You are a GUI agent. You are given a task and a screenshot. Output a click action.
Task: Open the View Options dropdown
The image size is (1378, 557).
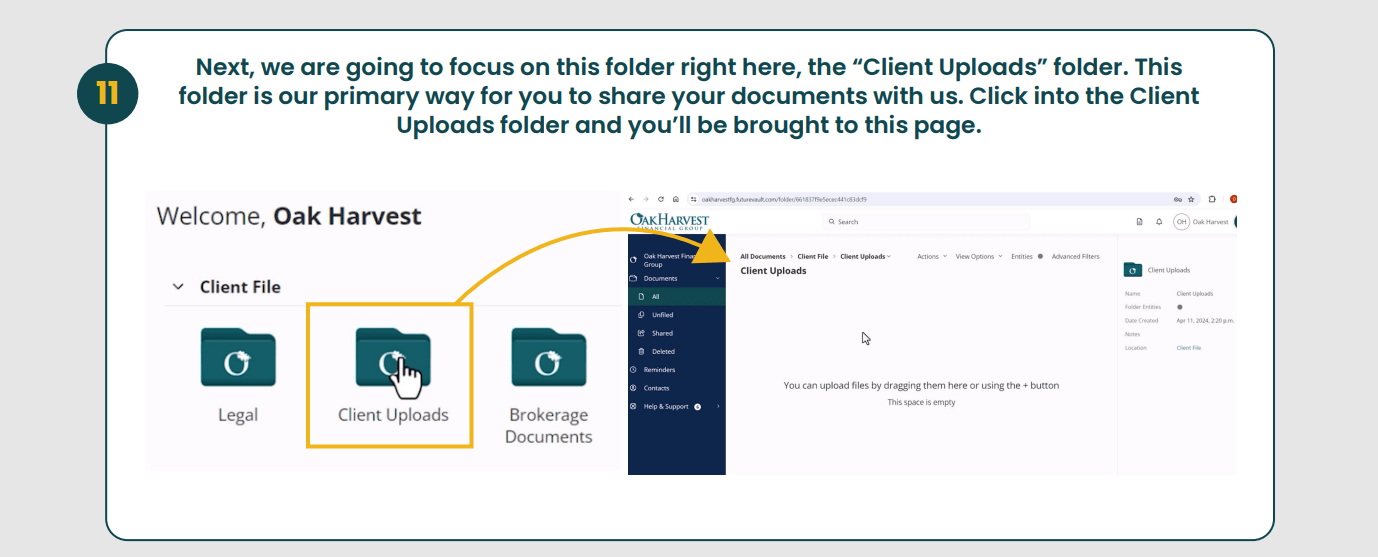979,256
